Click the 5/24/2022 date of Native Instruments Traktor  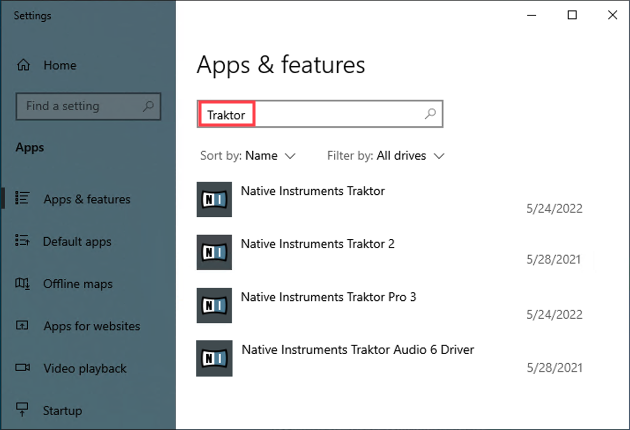(554, 209)
